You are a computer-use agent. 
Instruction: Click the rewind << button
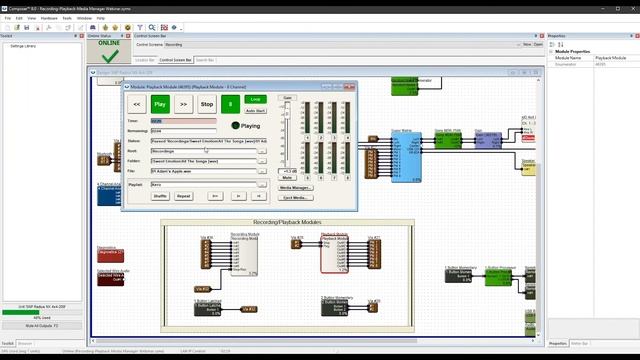137,104
